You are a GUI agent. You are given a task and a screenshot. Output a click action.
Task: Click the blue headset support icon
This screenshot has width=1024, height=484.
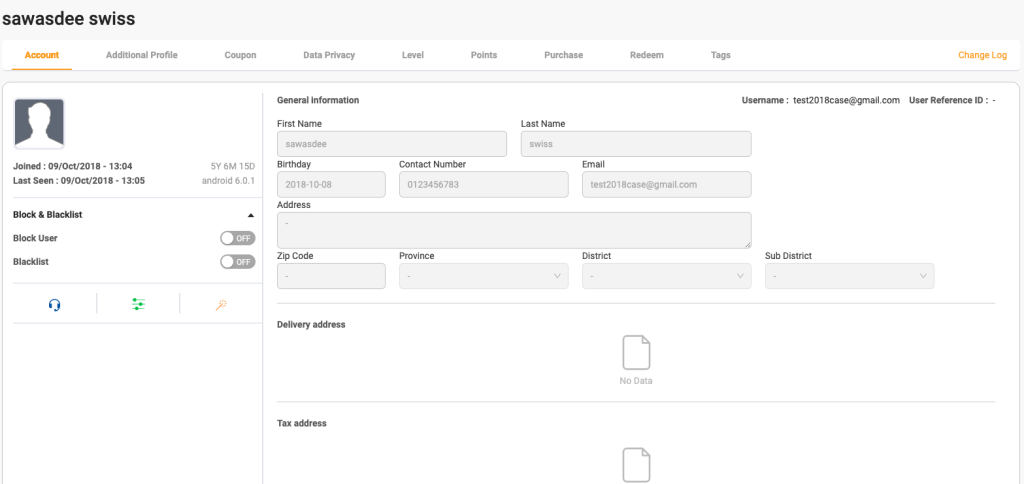tap(54, 305)
